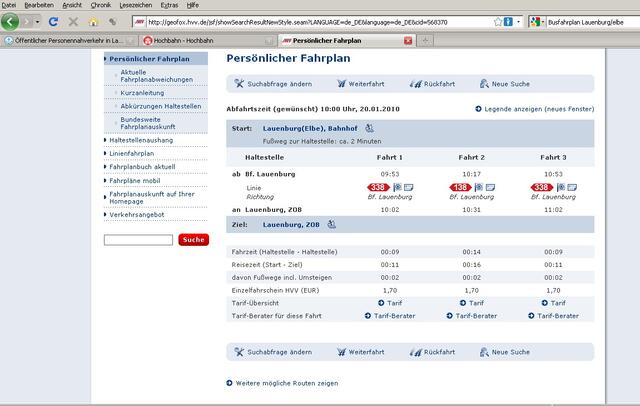Click the walking-route icon next to Lauenburg(Elbe), Bahnhof

pyautogui.click(x=369, y=128)
